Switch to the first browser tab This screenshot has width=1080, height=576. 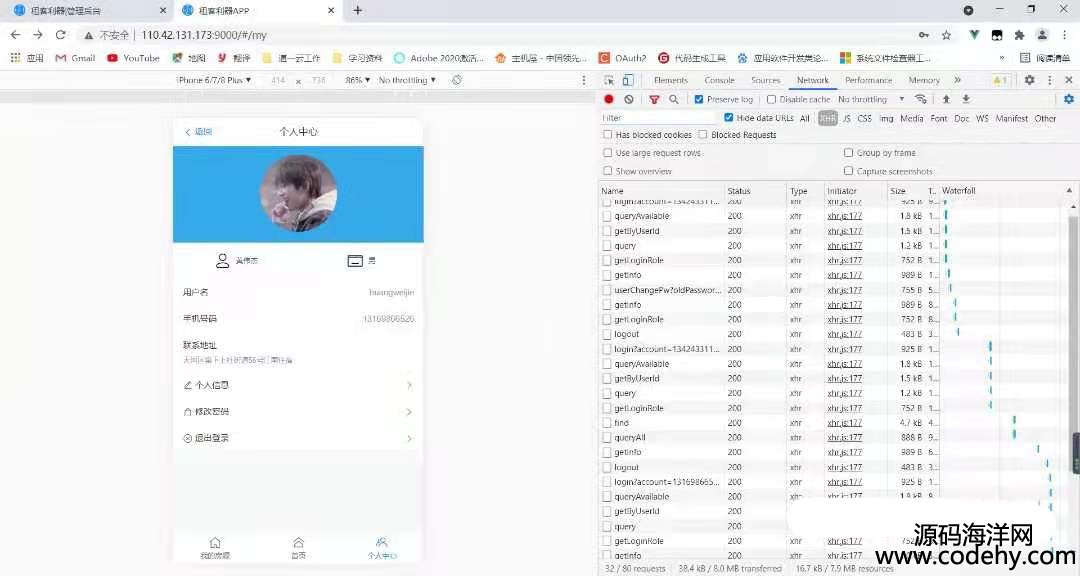pos(88,10)
